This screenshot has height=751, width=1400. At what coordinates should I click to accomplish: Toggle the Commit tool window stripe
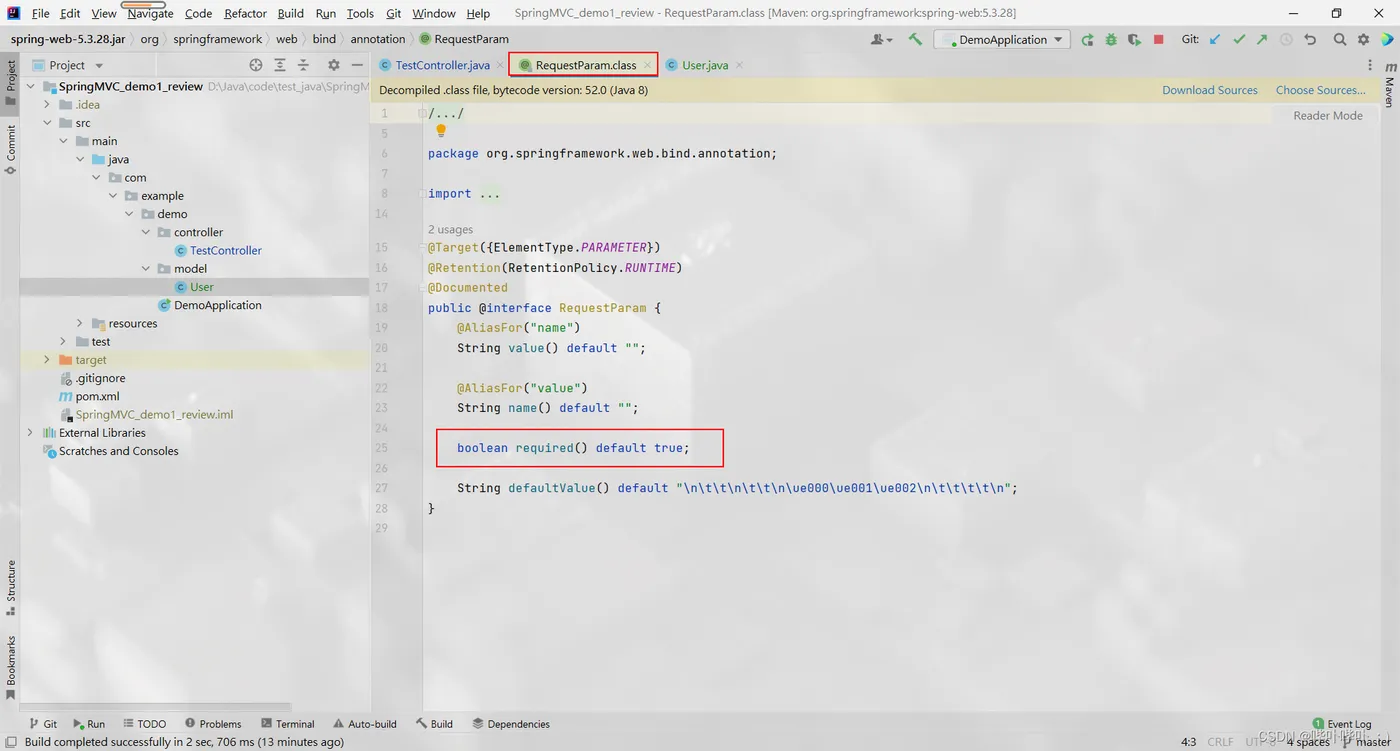pos(11,149)
